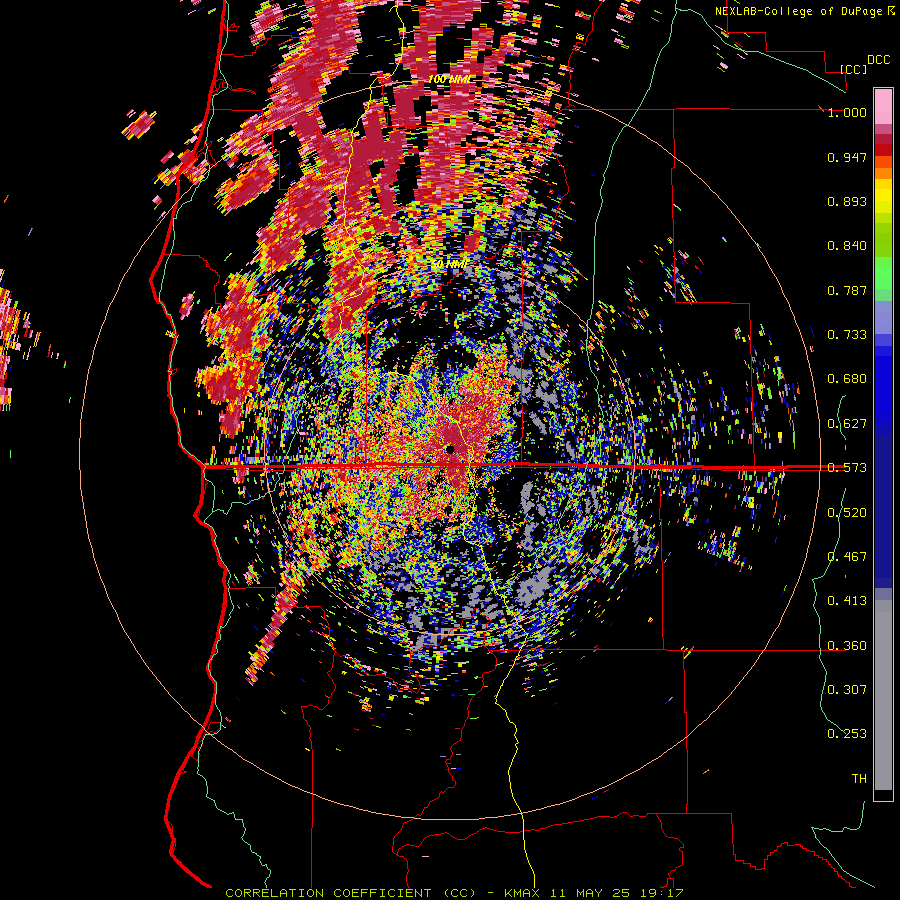Select the 0.520 scale value
This screenshot has height=900, width=900.
tap(847, 513)
